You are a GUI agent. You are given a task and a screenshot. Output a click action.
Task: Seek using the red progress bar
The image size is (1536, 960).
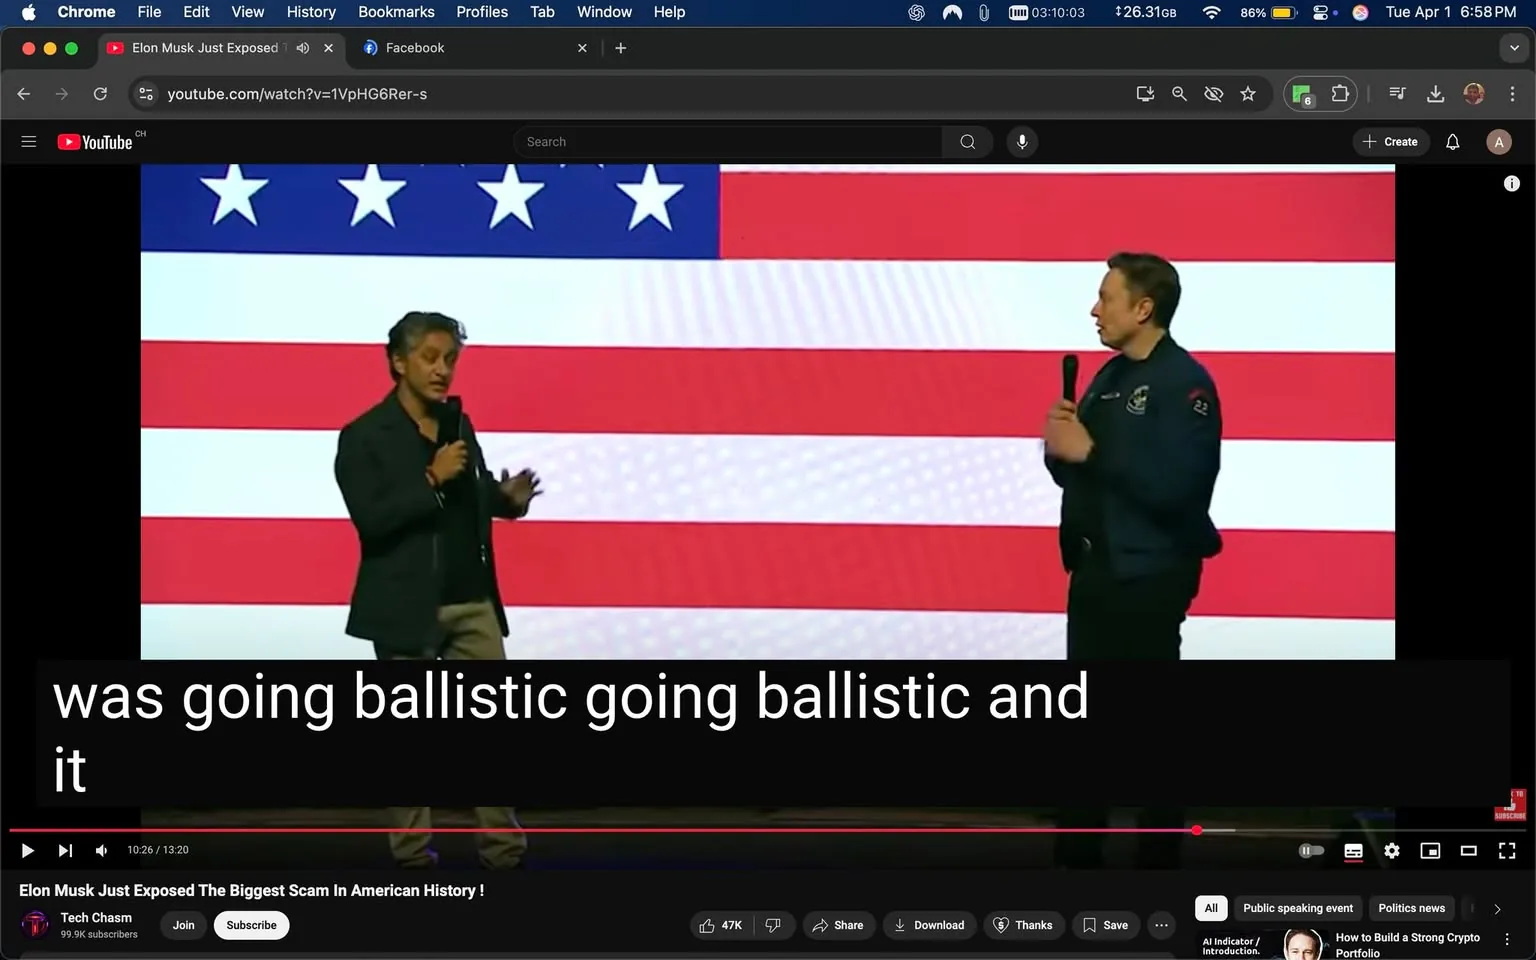click(x=600, y=830)
